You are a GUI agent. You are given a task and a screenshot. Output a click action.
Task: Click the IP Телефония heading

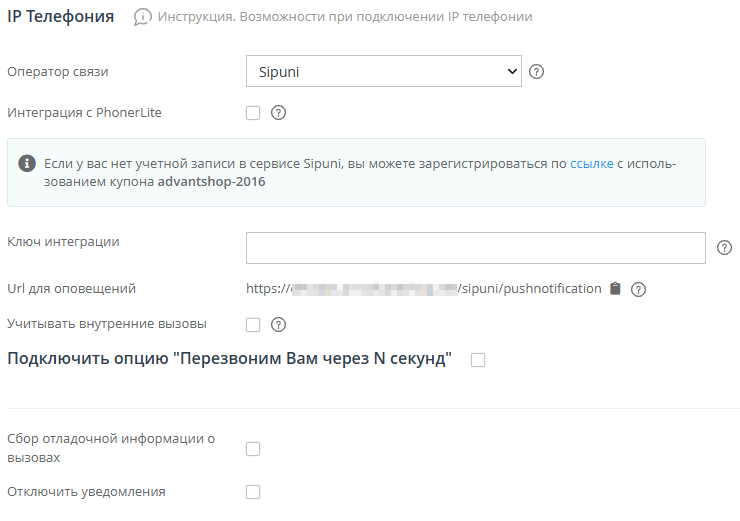click(x=61, y=17)
